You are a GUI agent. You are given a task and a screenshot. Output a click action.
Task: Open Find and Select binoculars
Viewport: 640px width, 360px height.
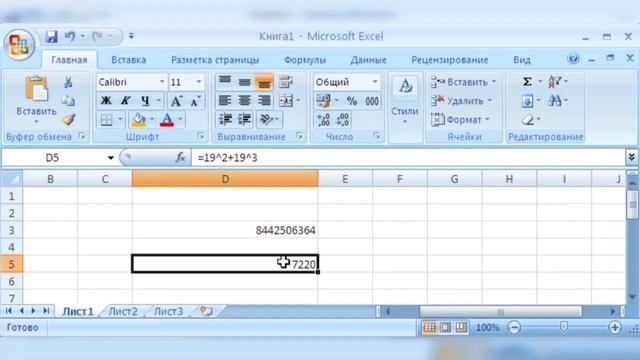pos(555,100)
